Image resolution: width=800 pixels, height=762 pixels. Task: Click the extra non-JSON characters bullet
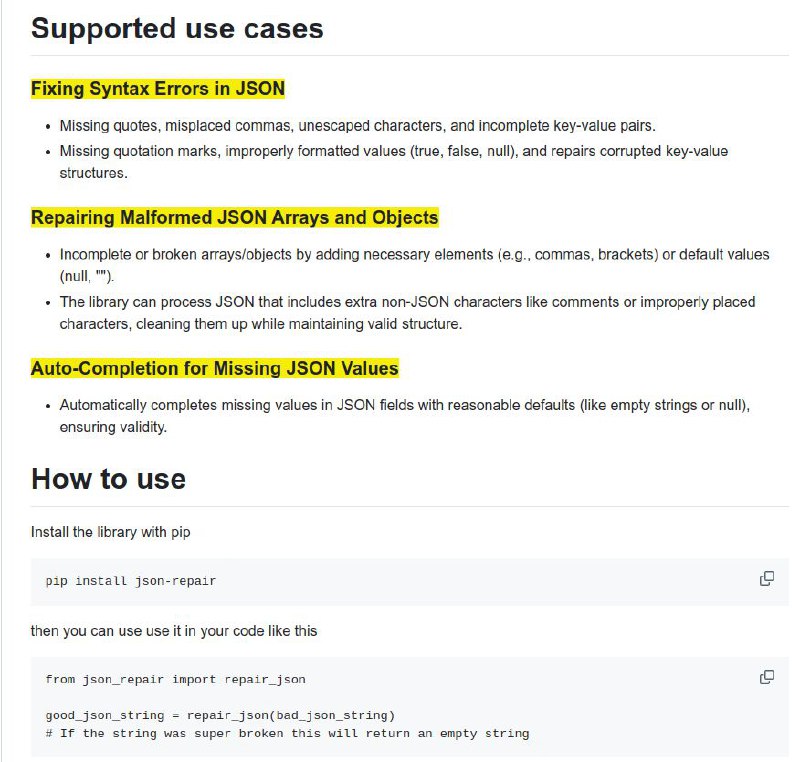(407, 313)
